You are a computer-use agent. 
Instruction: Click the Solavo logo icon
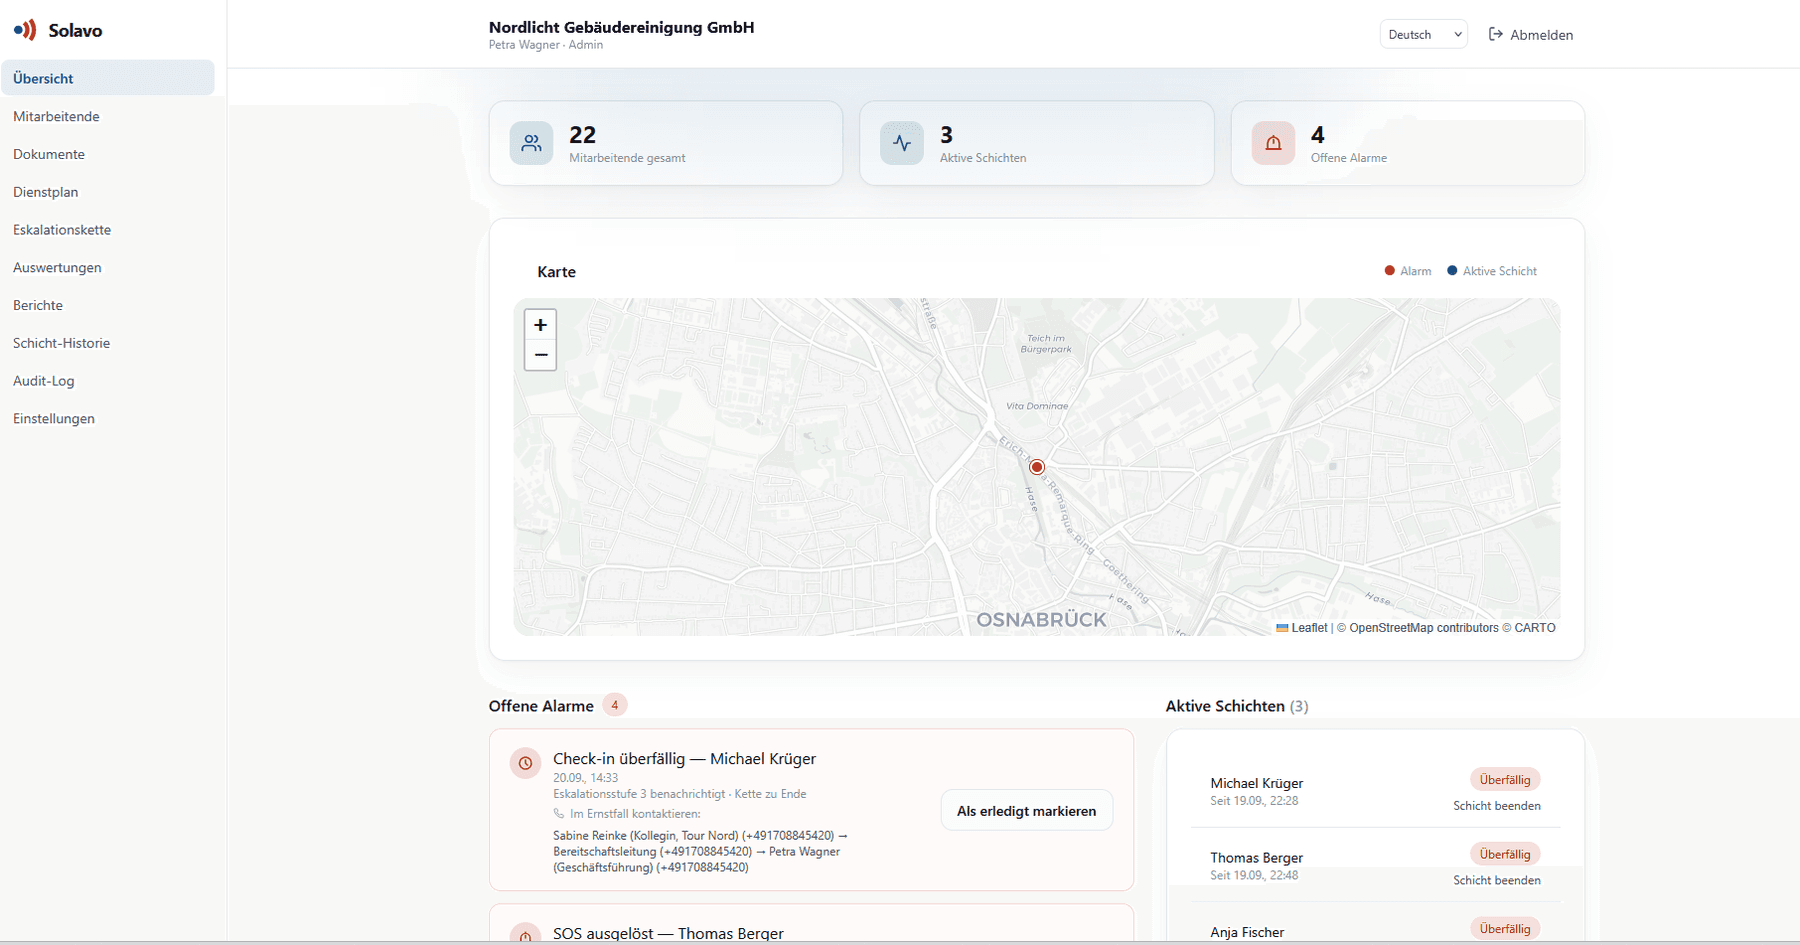click(25, 30)
